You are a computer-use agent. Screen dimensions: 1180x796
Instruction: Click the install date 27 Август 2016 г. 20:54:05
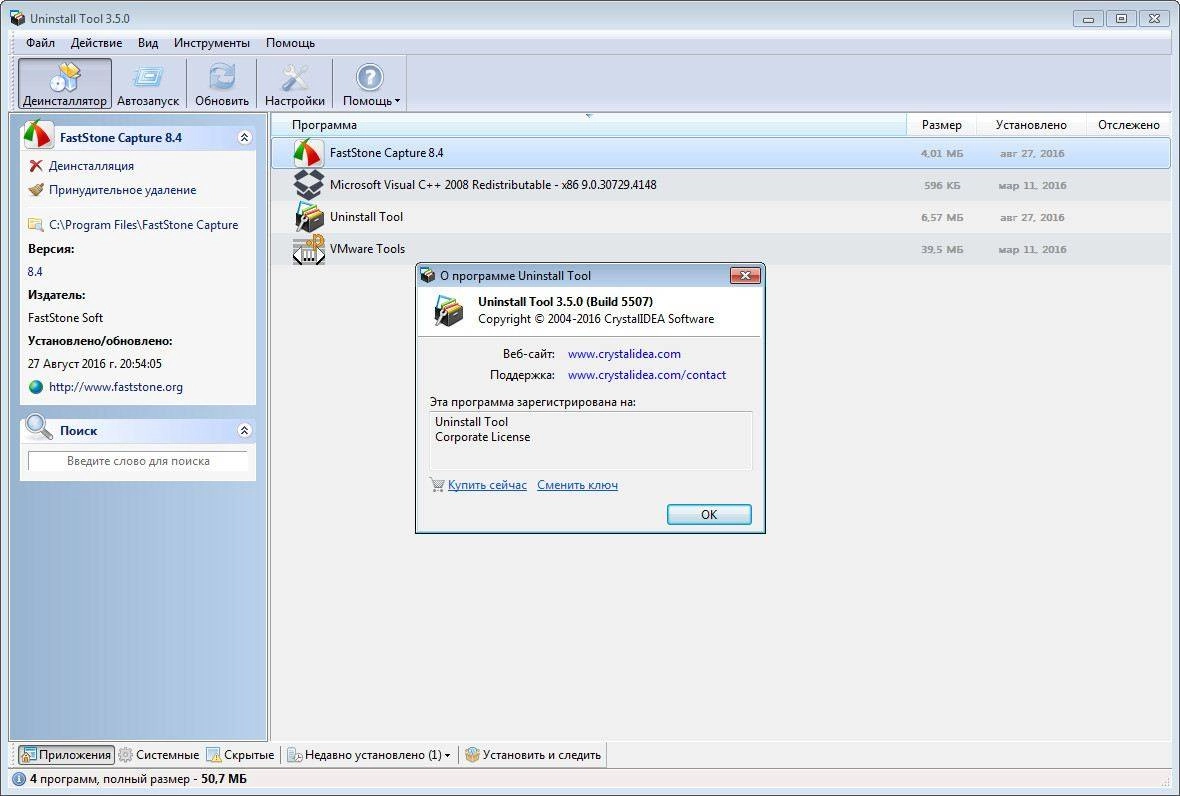point(95,363)
